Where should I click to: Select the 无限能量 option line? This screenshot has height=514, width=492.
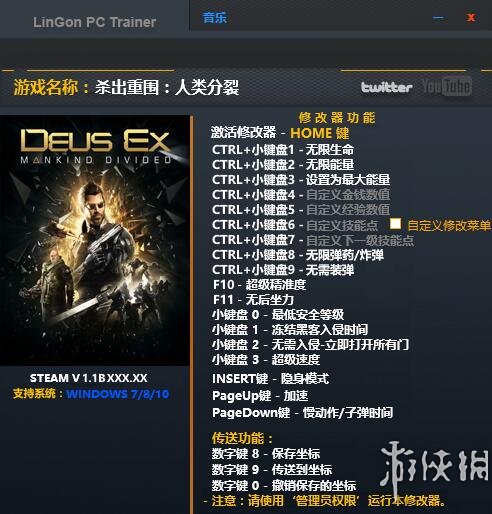(283, 165)
